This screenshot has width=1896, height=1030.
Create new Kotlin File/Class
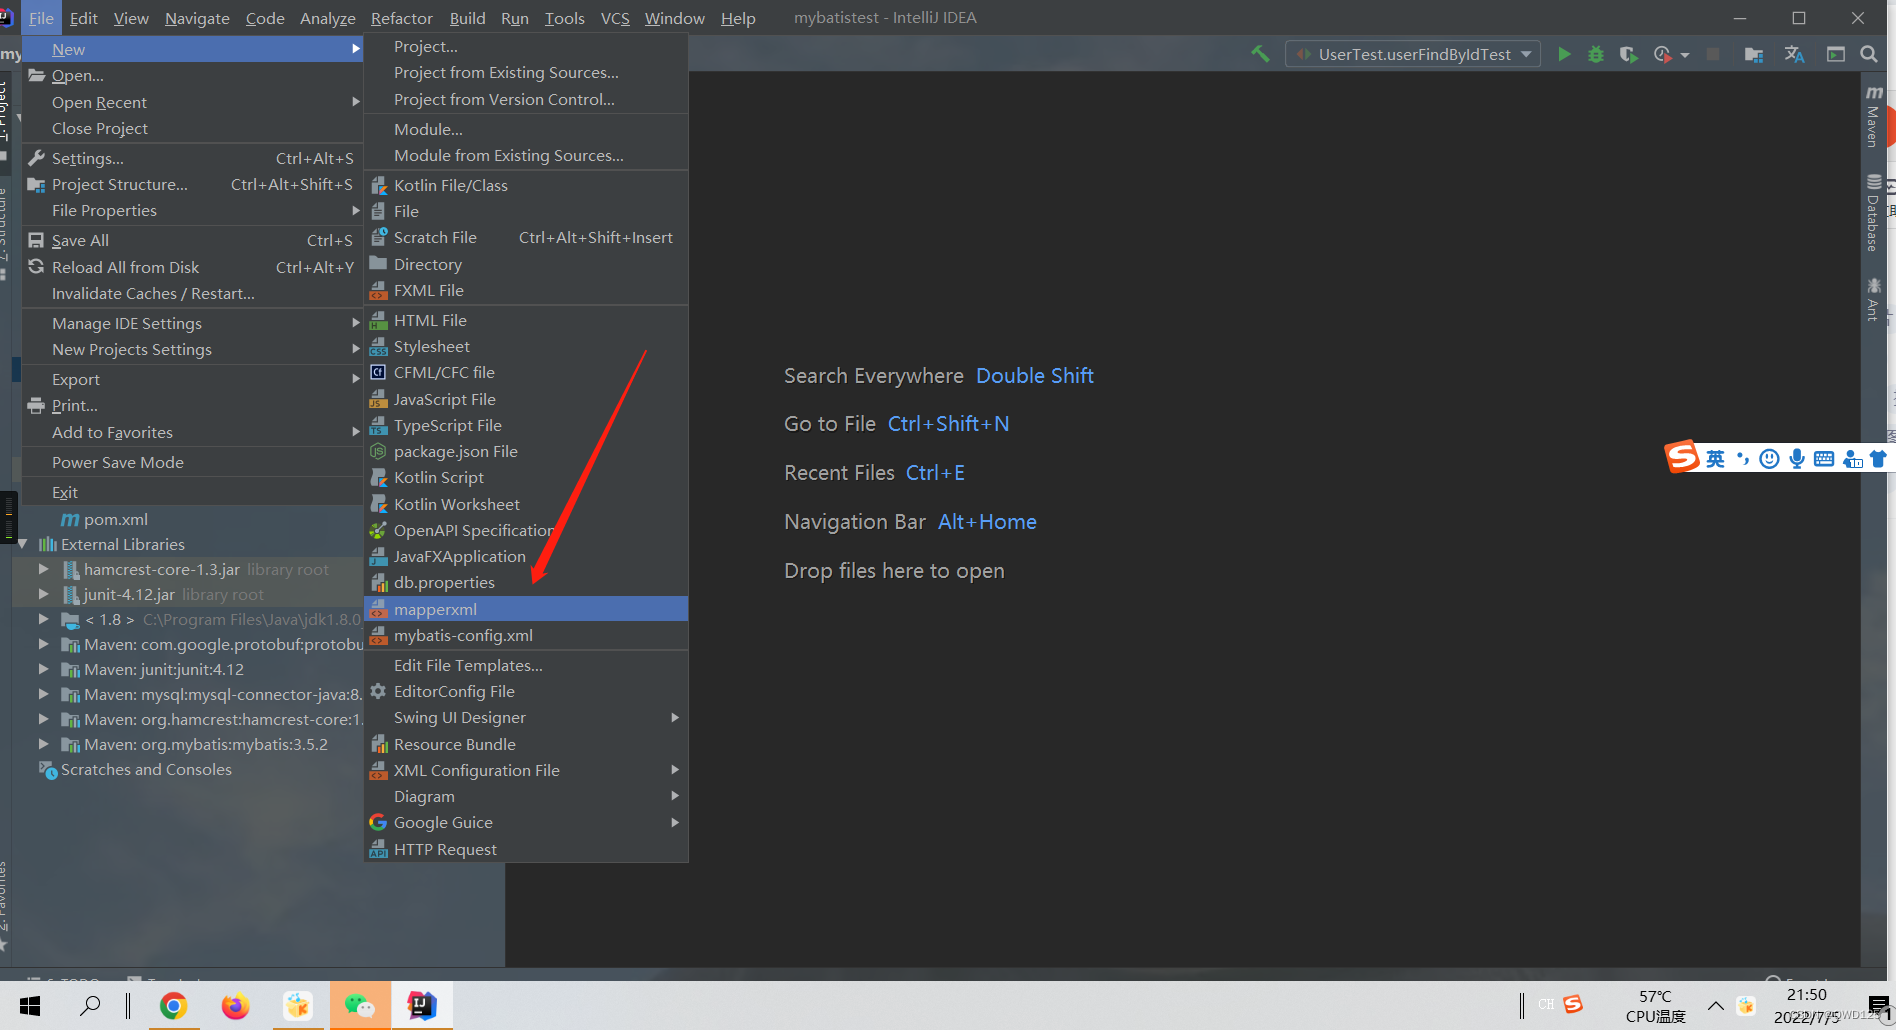(x=526, y=185)
